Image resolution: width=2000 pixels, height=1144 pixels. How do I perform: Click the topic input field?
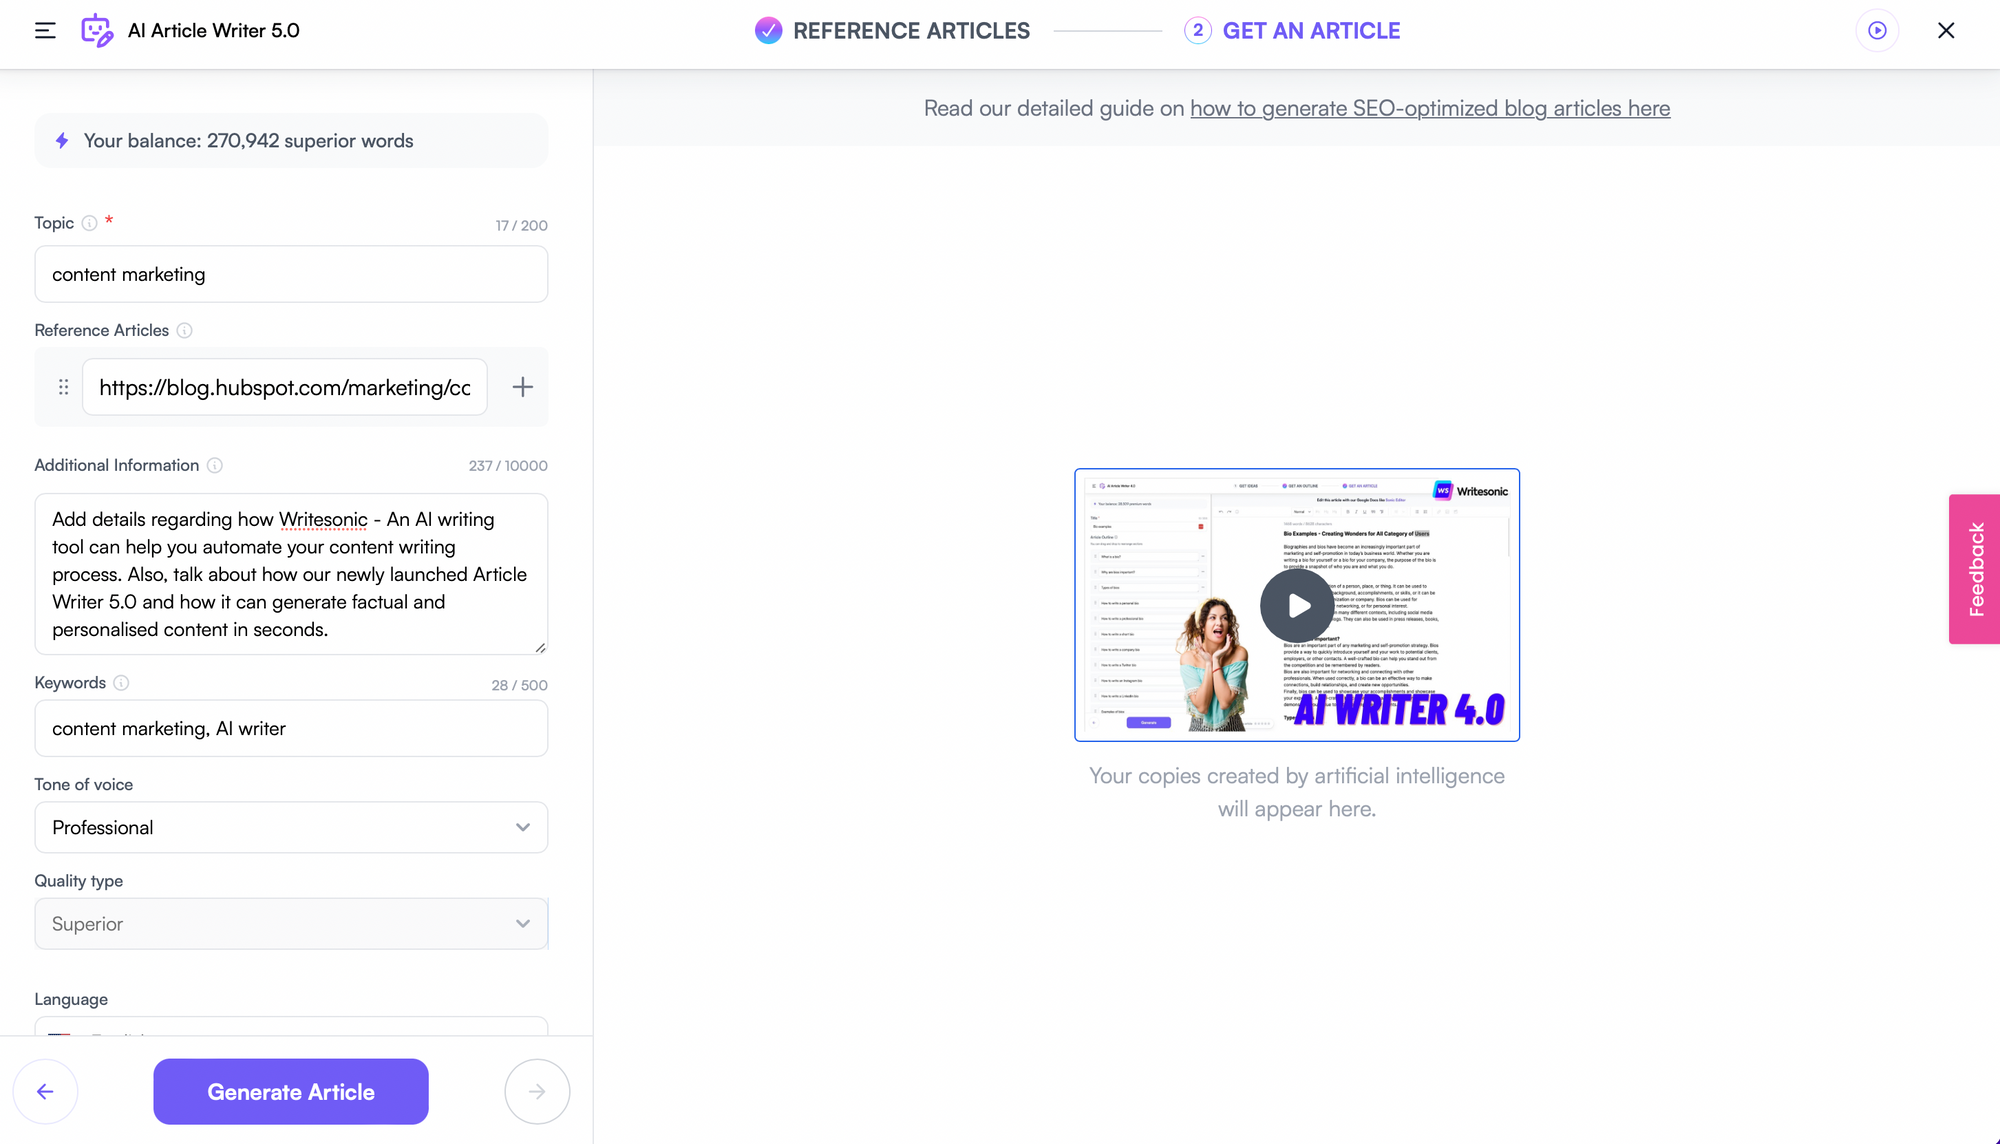pos(291,273)
